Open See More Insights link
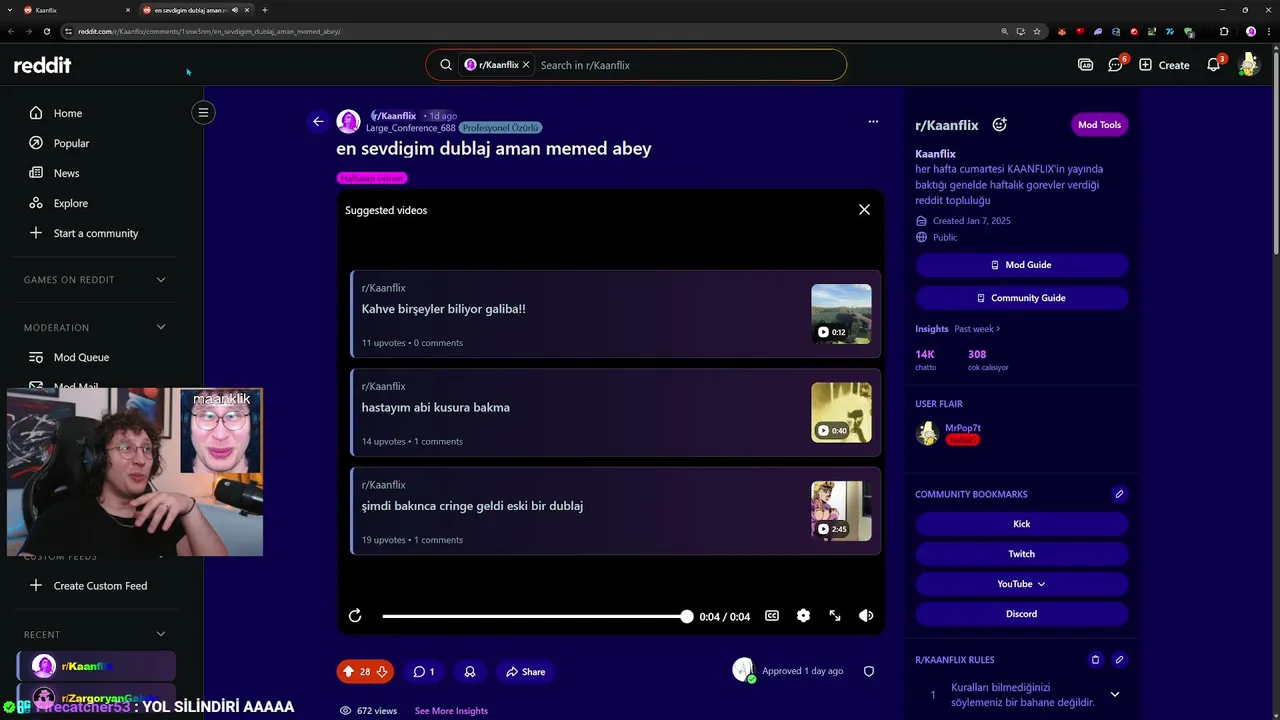 coord(451,711)
